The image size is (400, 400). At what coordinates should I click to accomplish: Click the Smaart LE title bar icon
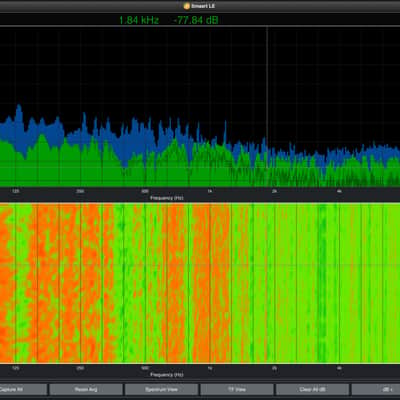click(x=187, y=6)
